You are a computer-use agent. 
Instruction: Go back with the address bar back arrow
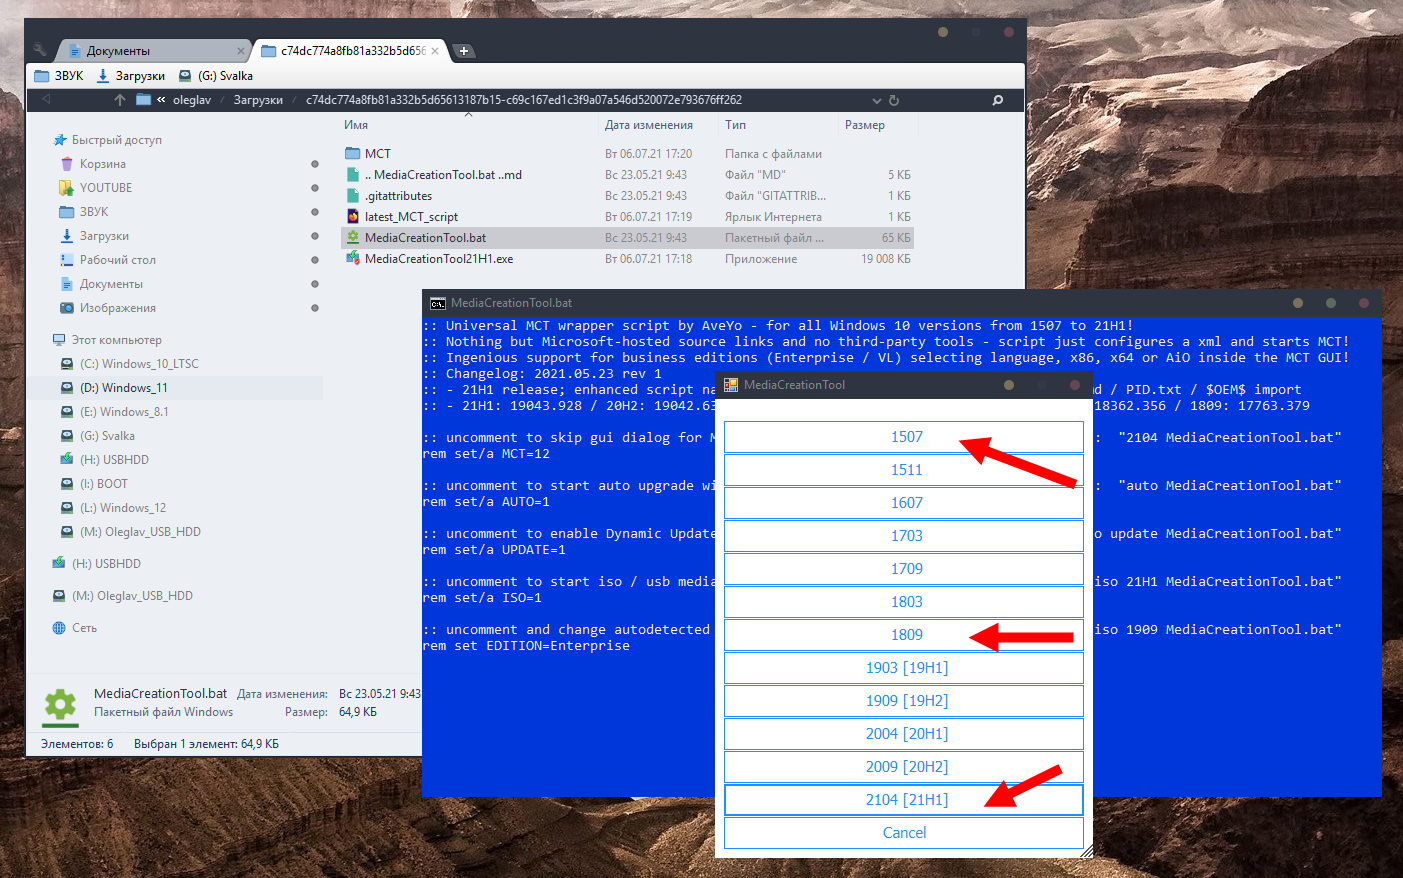pyautogui.click(x=46, y=100)
